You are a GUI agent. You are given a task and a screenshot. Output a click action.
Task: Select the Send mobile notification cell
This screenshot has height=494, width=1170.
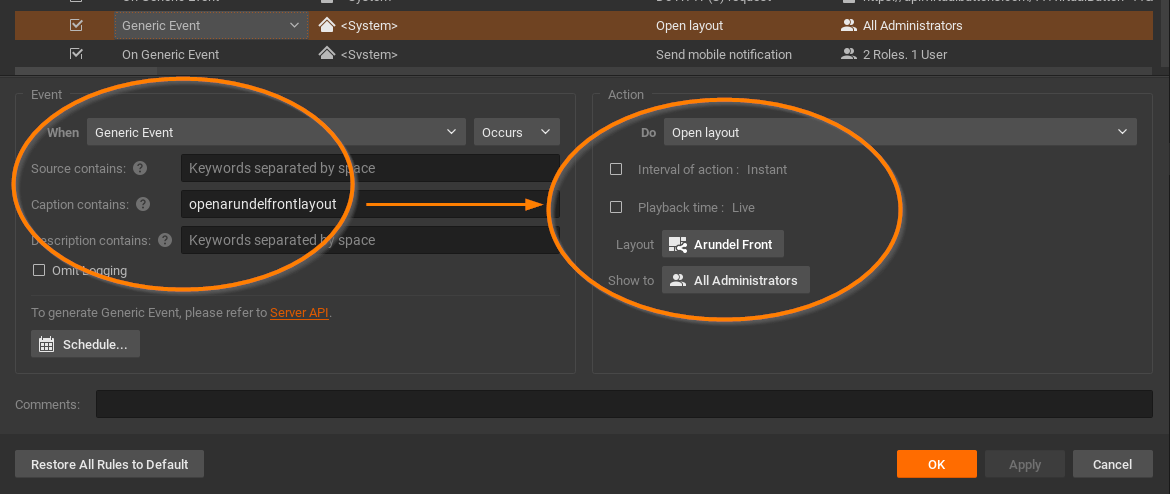(x=724, y=54)
